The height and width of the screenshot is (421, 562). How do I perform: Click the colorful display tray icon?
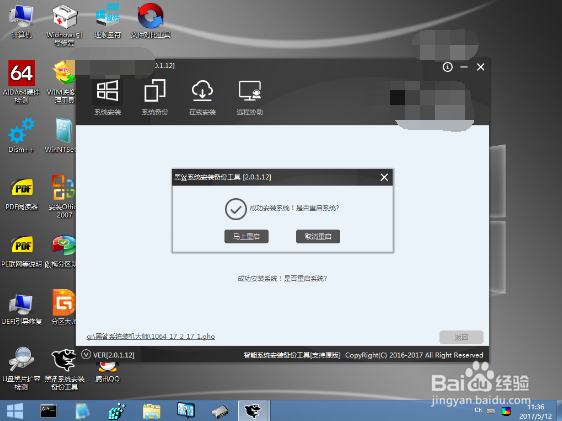tap(506, 411)
